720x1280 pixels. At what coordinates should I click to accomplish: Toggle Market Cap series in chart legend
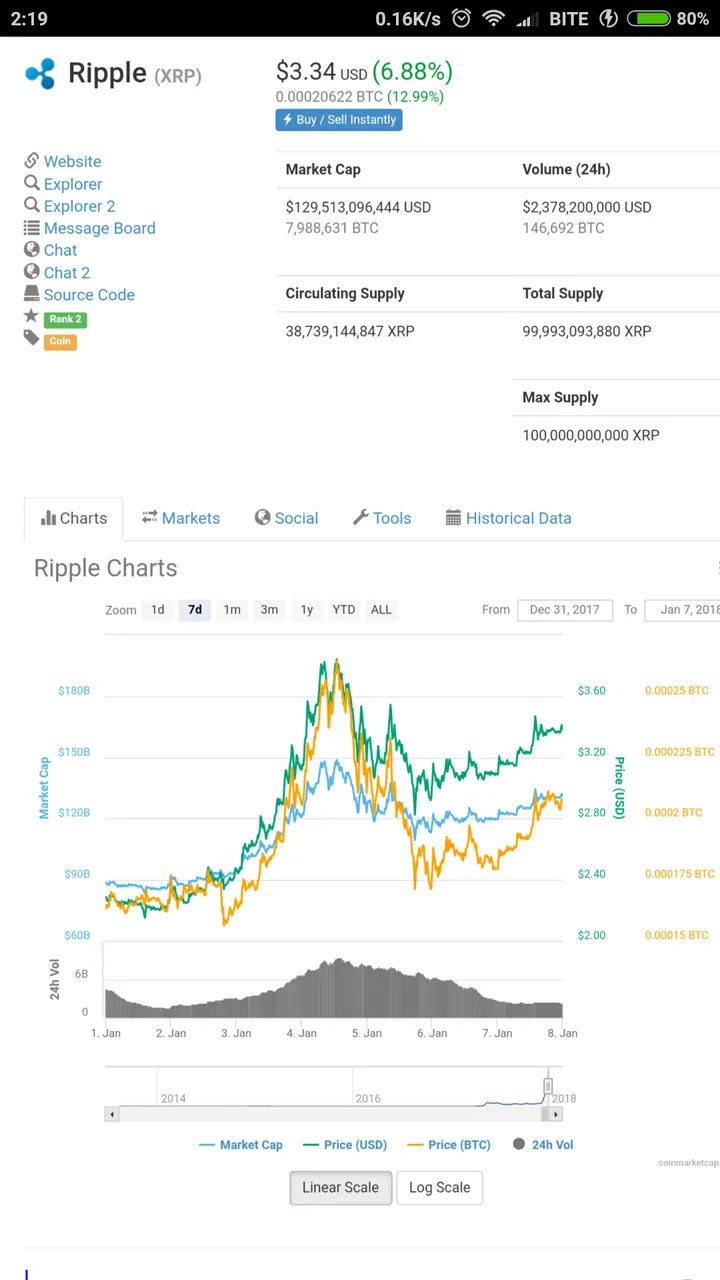pyautogui.click(x=241, y=1145)
